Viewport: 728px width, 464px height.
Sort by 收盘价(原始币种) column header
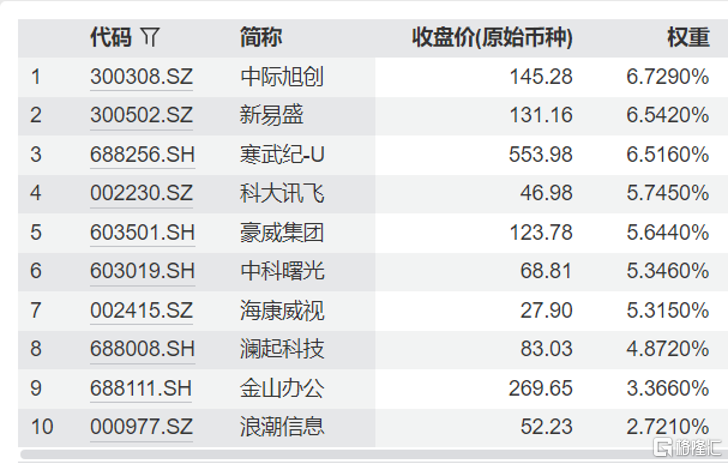492,38
